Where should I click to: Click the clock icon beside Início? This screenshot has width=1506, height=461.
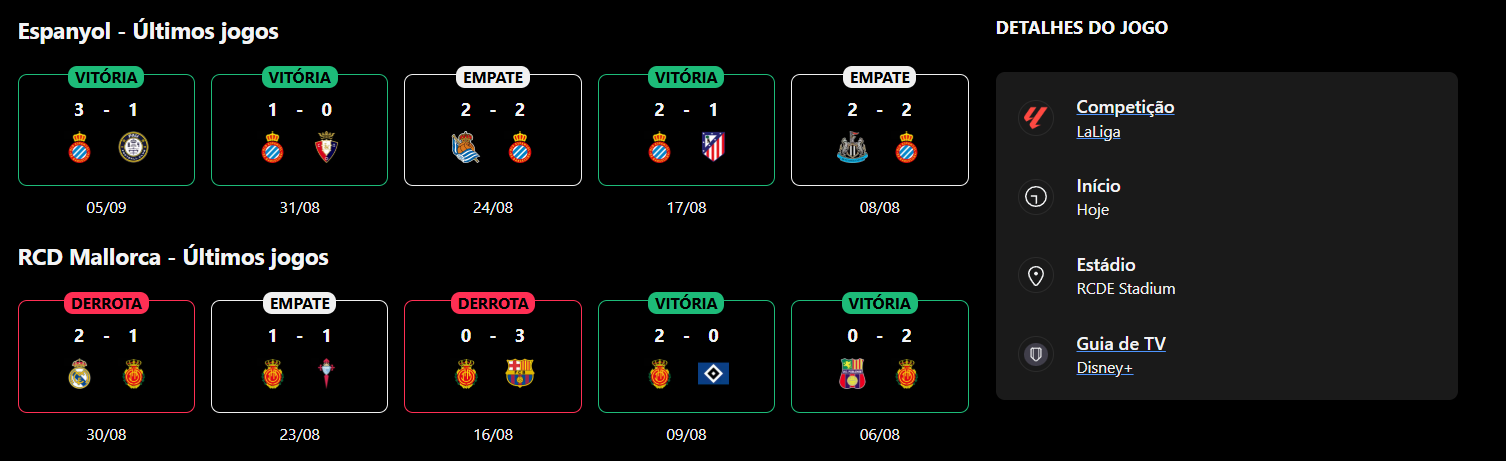pyautogui.click(x=1036, y=197)
